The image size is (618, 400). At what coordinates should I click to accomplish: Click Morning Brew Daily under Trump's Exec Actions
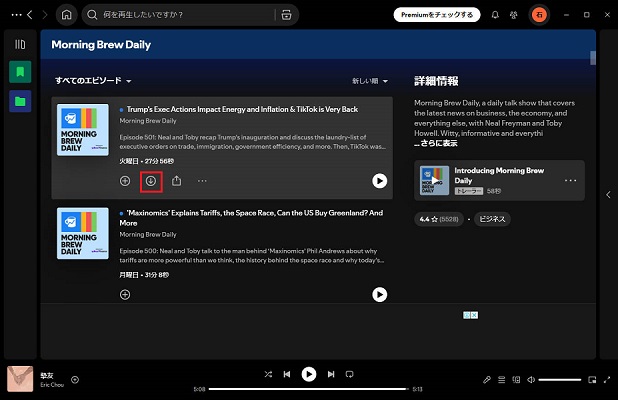pyautogui.click(x=148, y=121)
